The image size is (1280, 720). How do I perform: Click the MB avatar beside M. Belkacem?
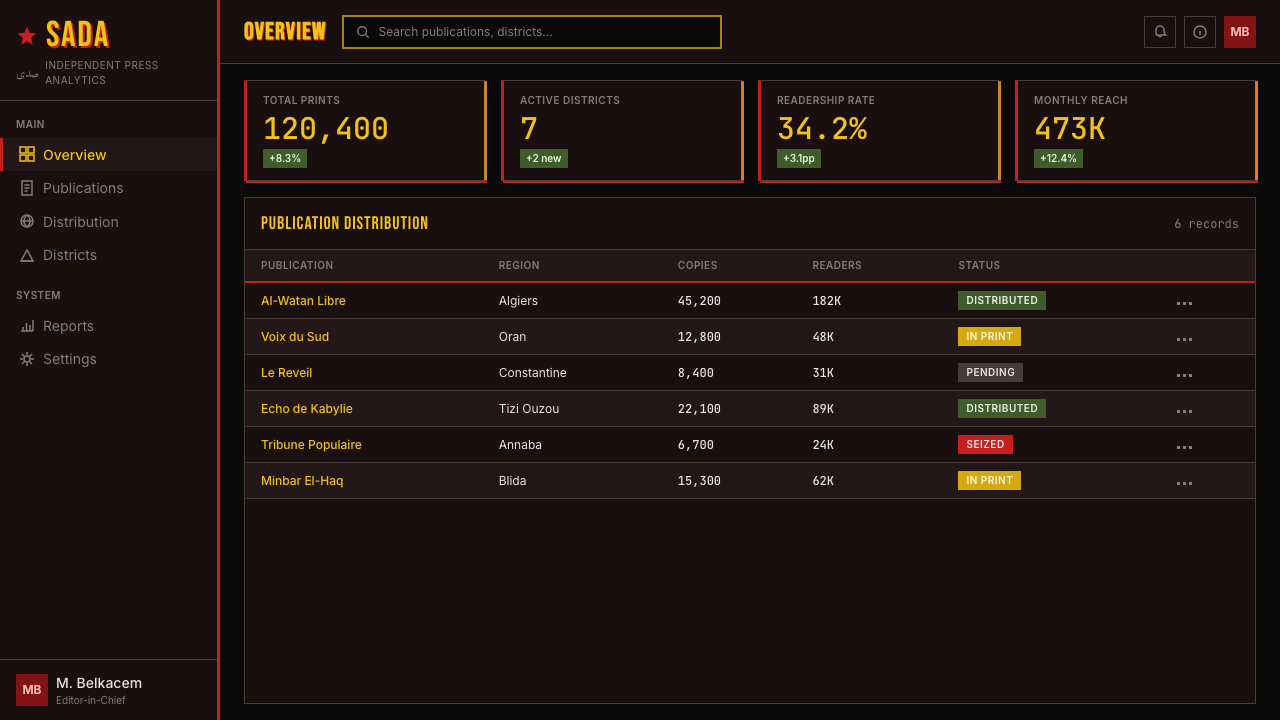tap(32, 690)
